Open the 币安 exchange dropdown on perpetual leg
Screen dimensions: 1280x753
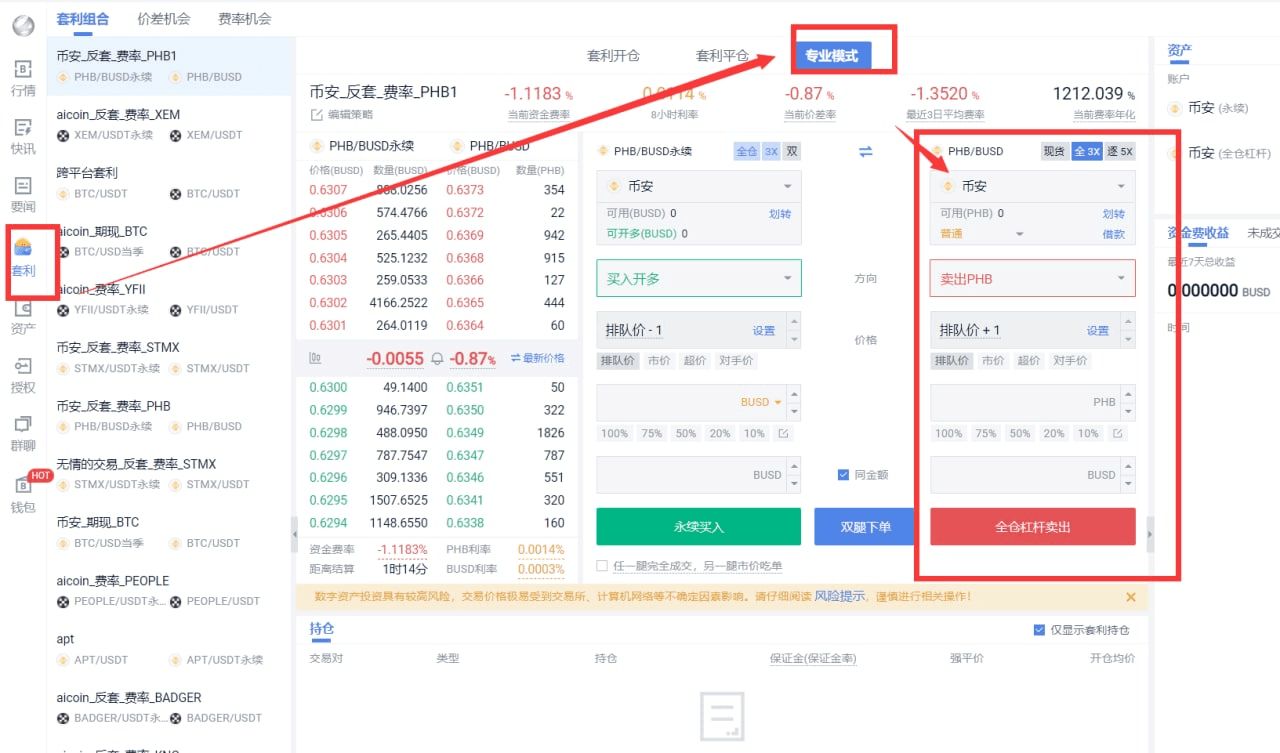tap(699, 186)
